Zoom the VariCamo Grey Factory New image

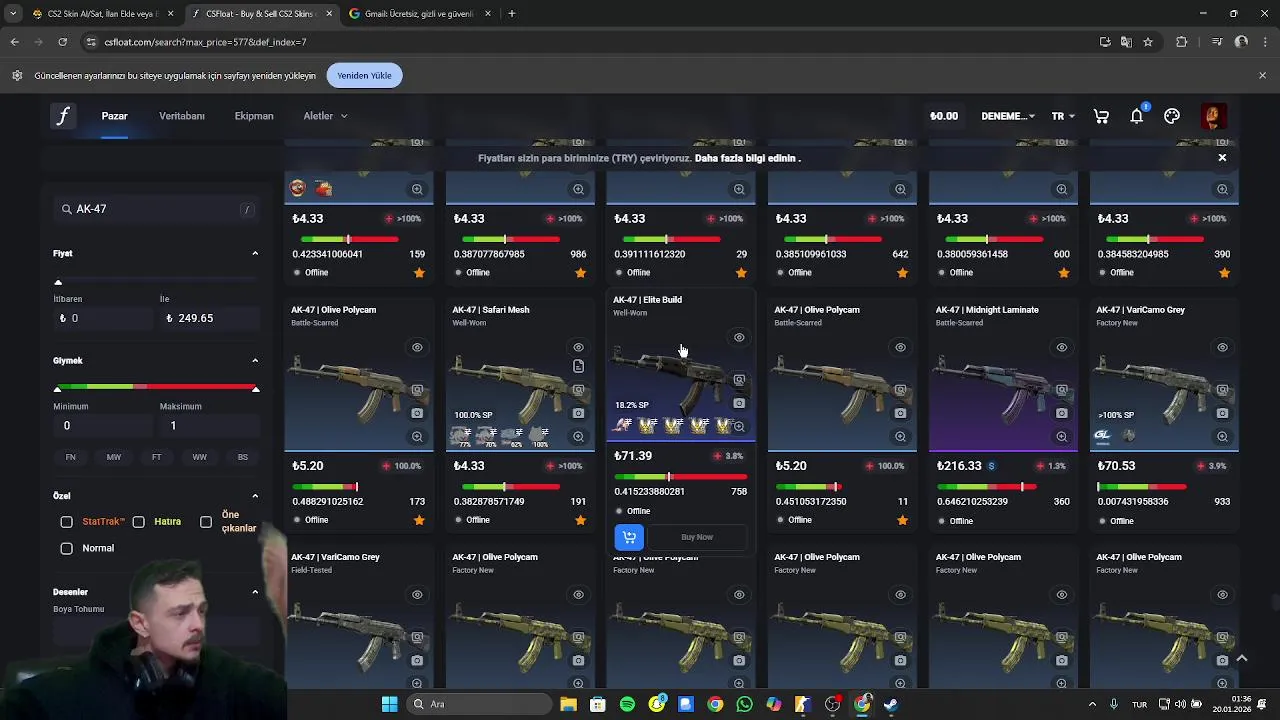click(1222, 437)
